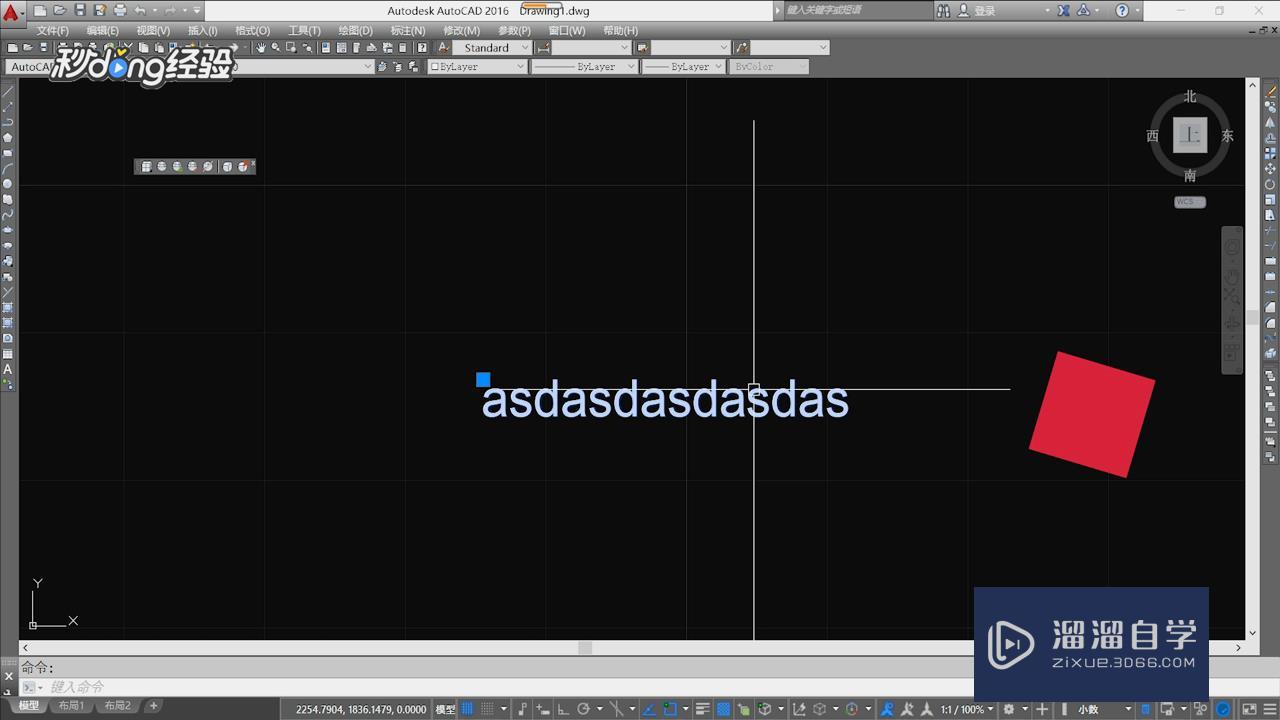Toggle dynamic input in status bar
The image size is (1280, 720).
coord(542,709)
